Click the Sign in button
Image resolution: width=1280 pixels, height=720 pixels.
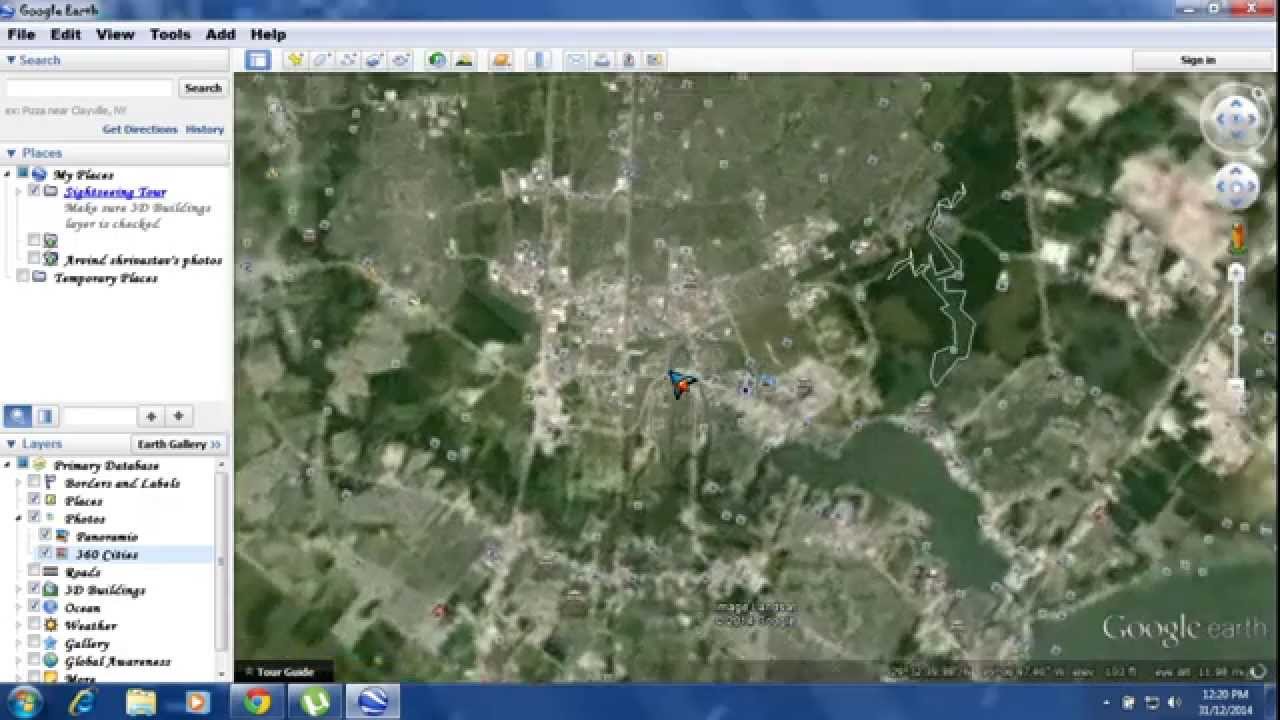coord(1198,60)
